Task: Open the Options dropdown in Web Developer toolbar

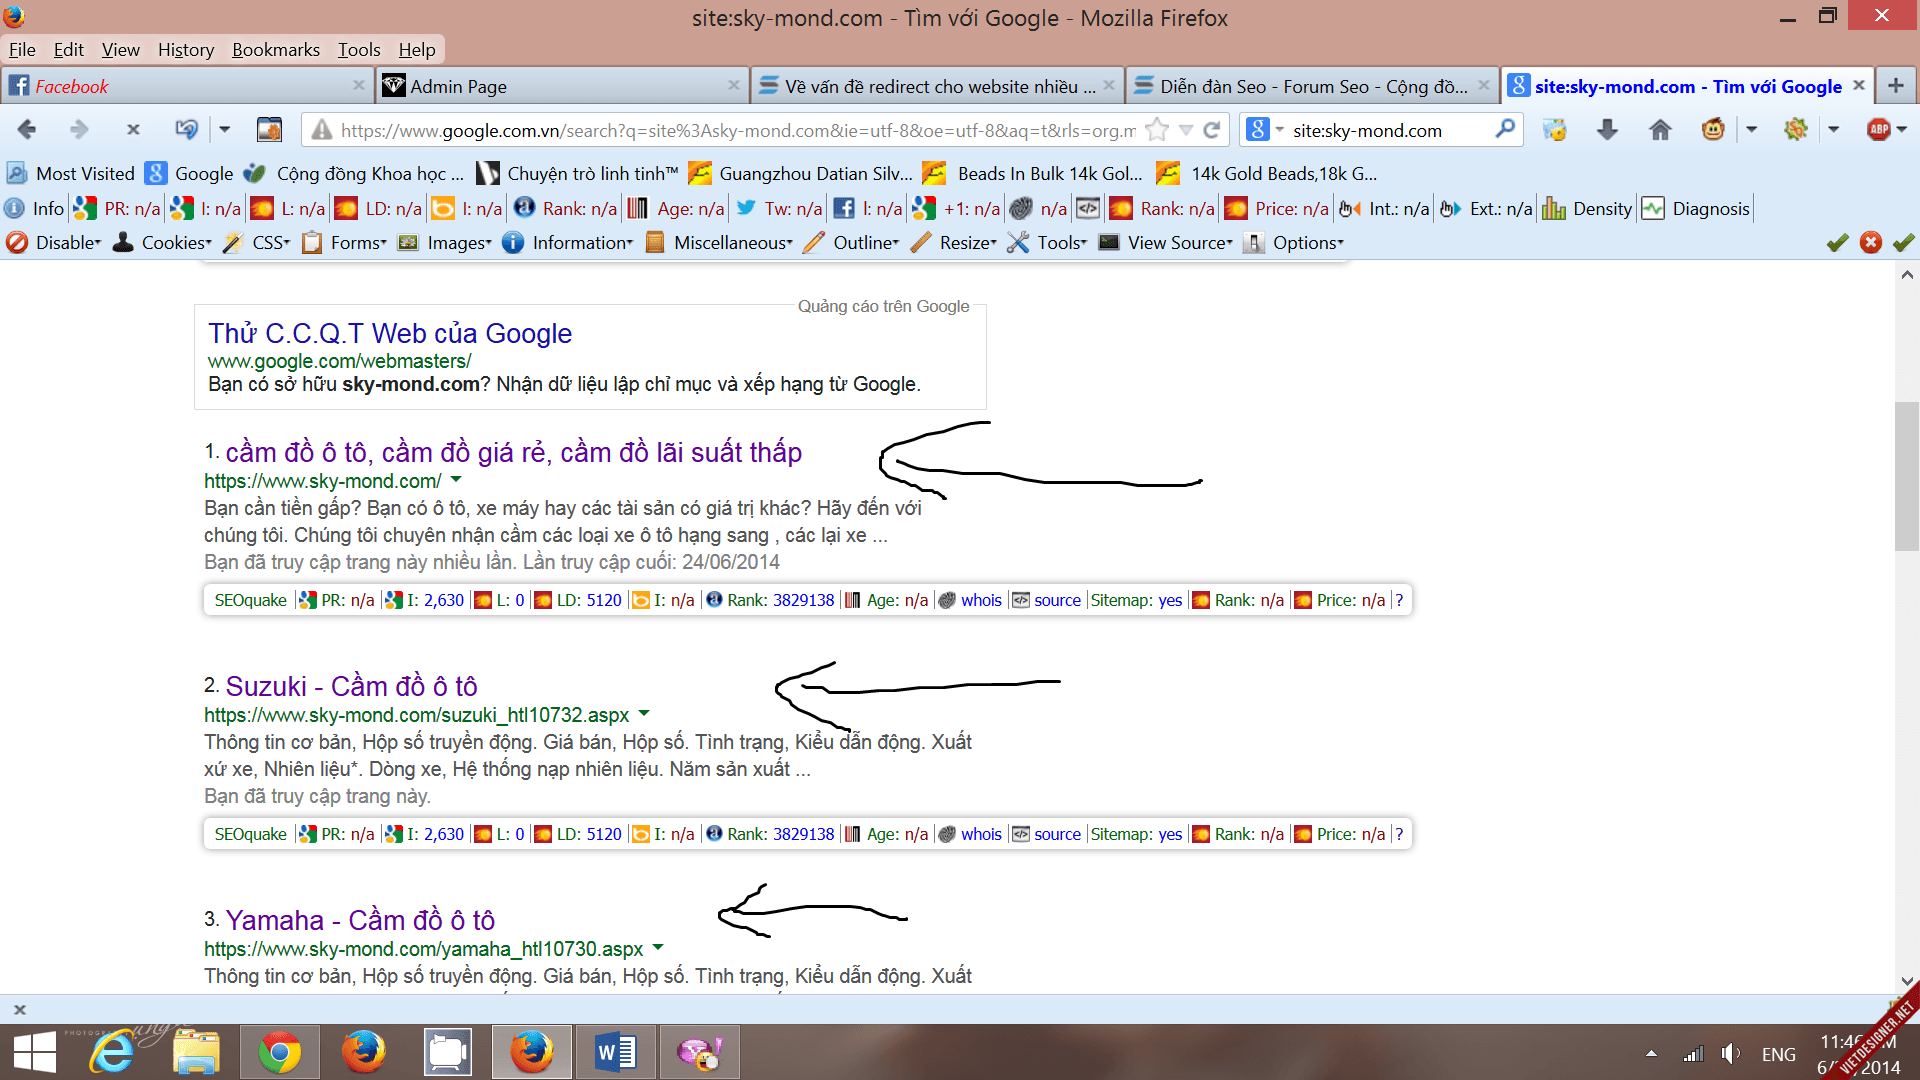Action: click(x=1294, y=242)
